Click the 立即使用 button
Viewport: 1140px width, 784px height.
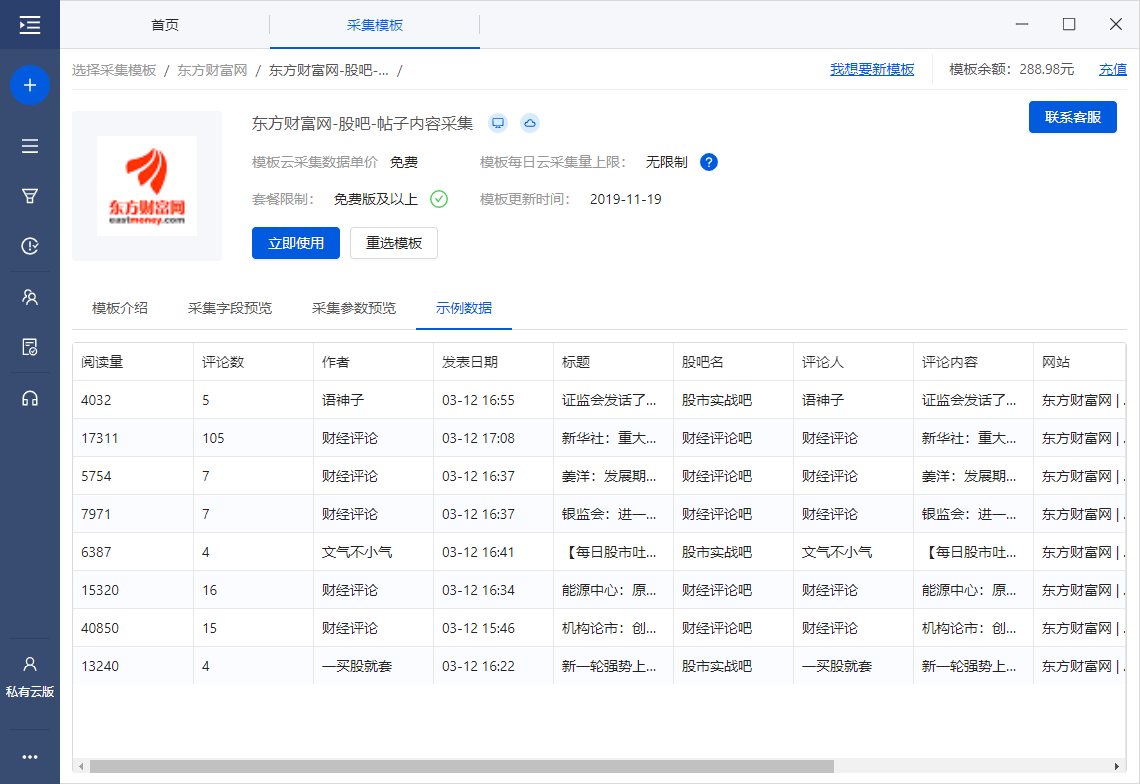(x=296, y=243)
